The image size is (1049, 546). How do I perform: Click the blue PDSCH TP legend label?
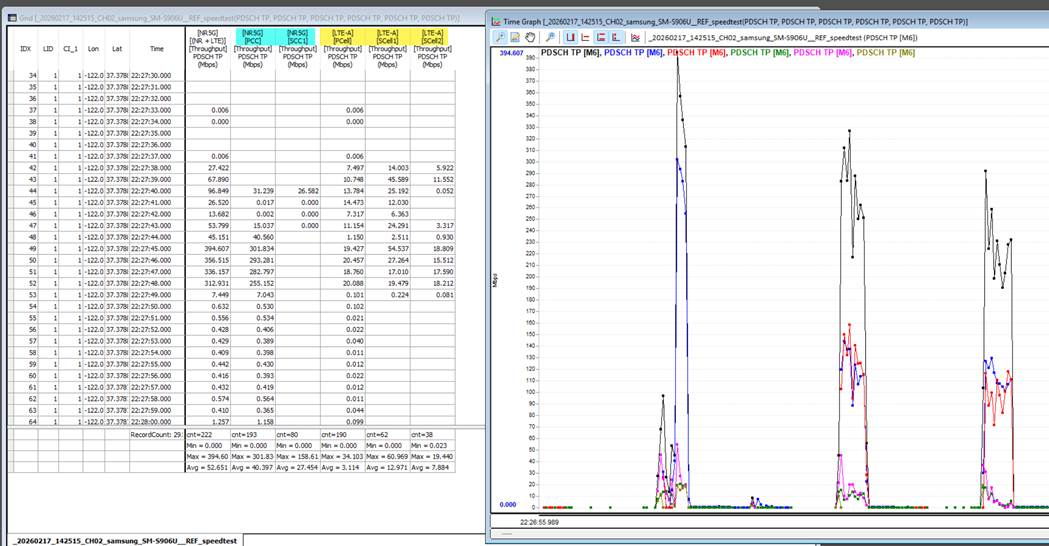point(634,52)
